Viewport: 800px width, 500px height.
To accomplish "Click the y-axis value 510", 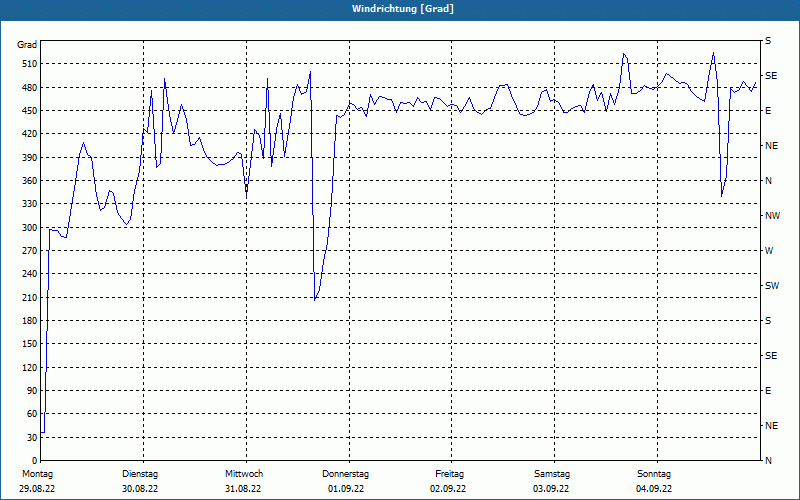I will click(x=30, y=64).
